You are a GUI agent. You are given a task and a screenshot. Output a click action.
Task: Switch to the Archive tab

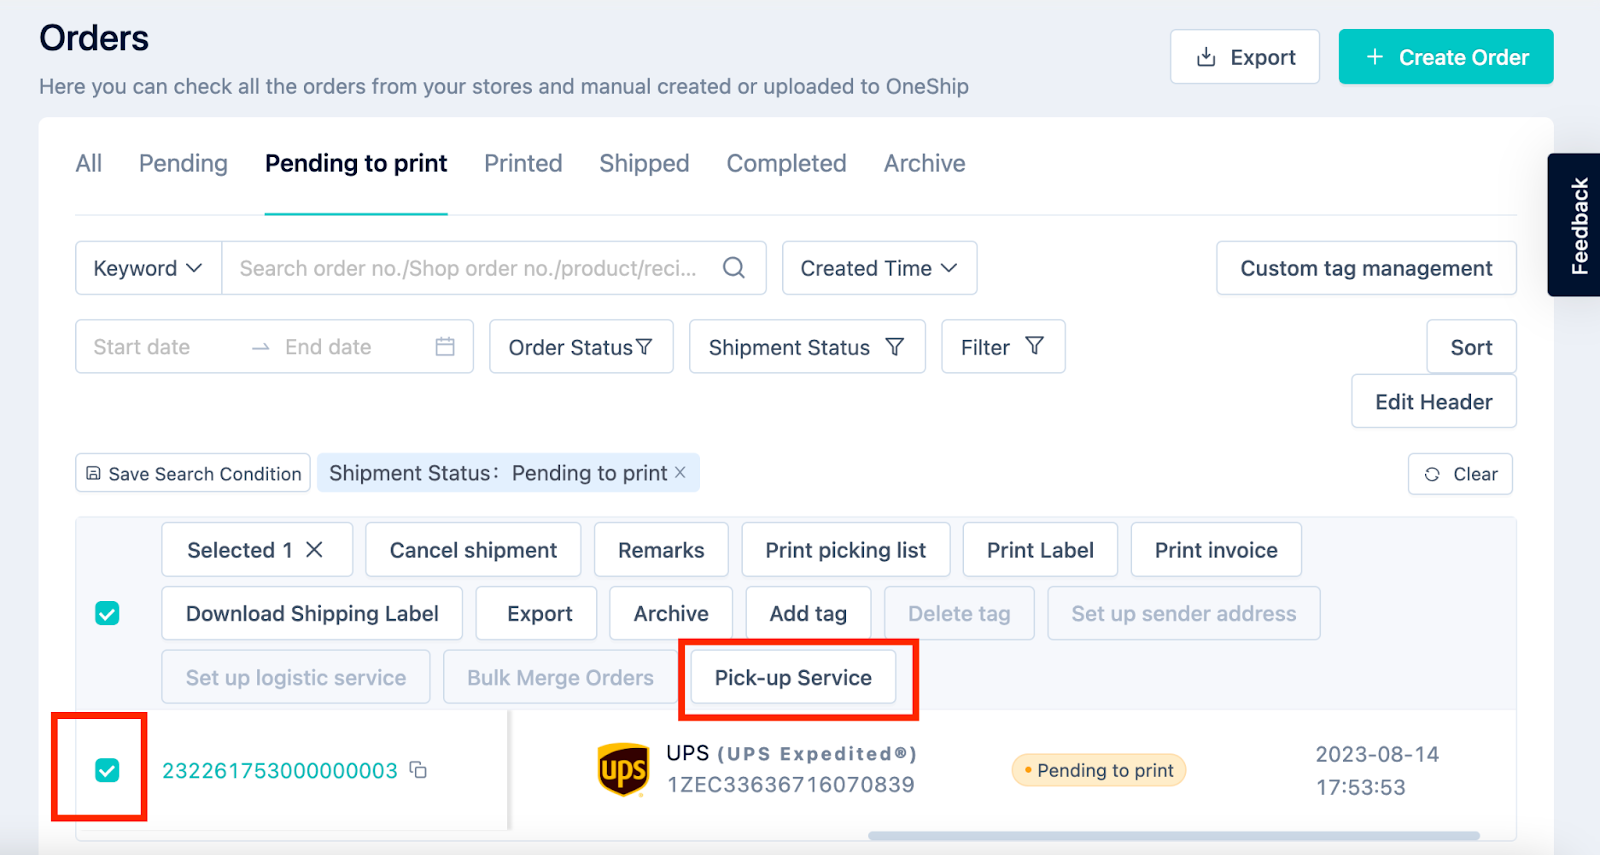pyautogui.click(x=924, y=163)
